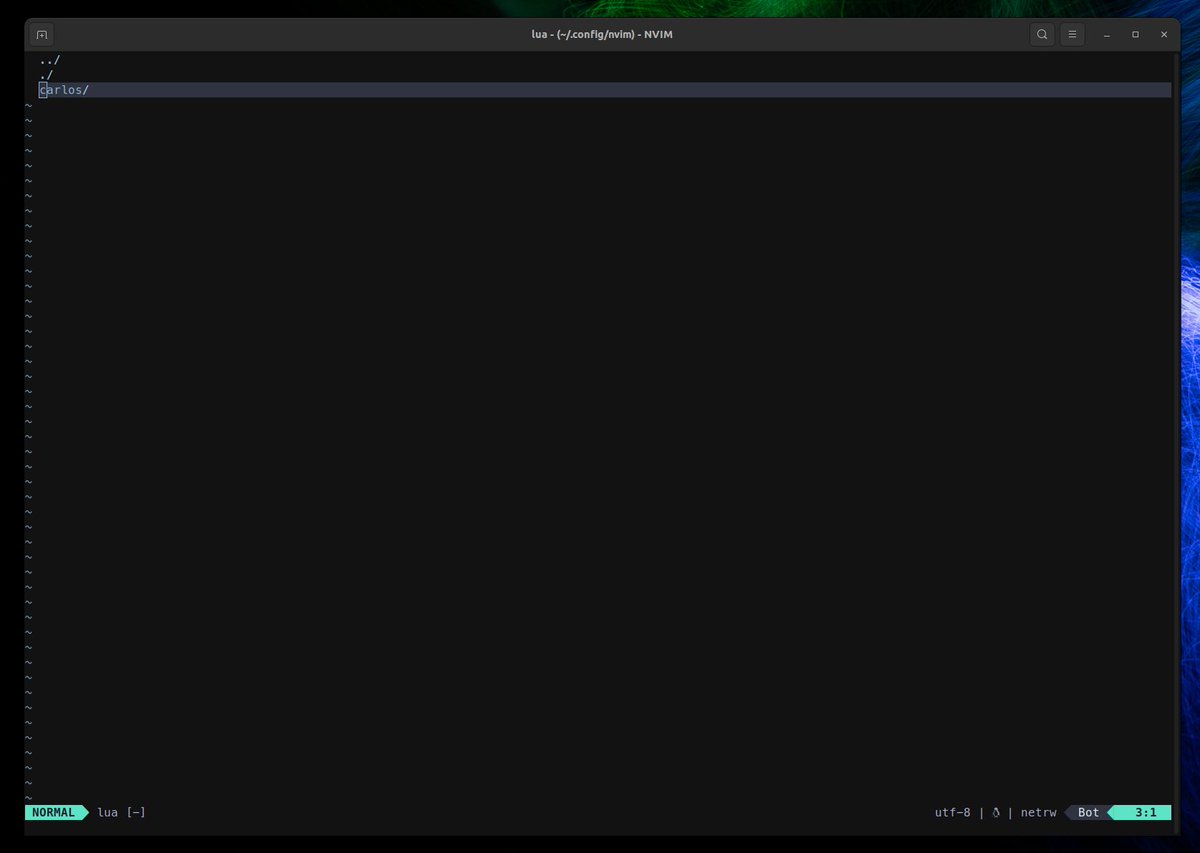Click the search icon in title bar

click(x=1042, y=34)
